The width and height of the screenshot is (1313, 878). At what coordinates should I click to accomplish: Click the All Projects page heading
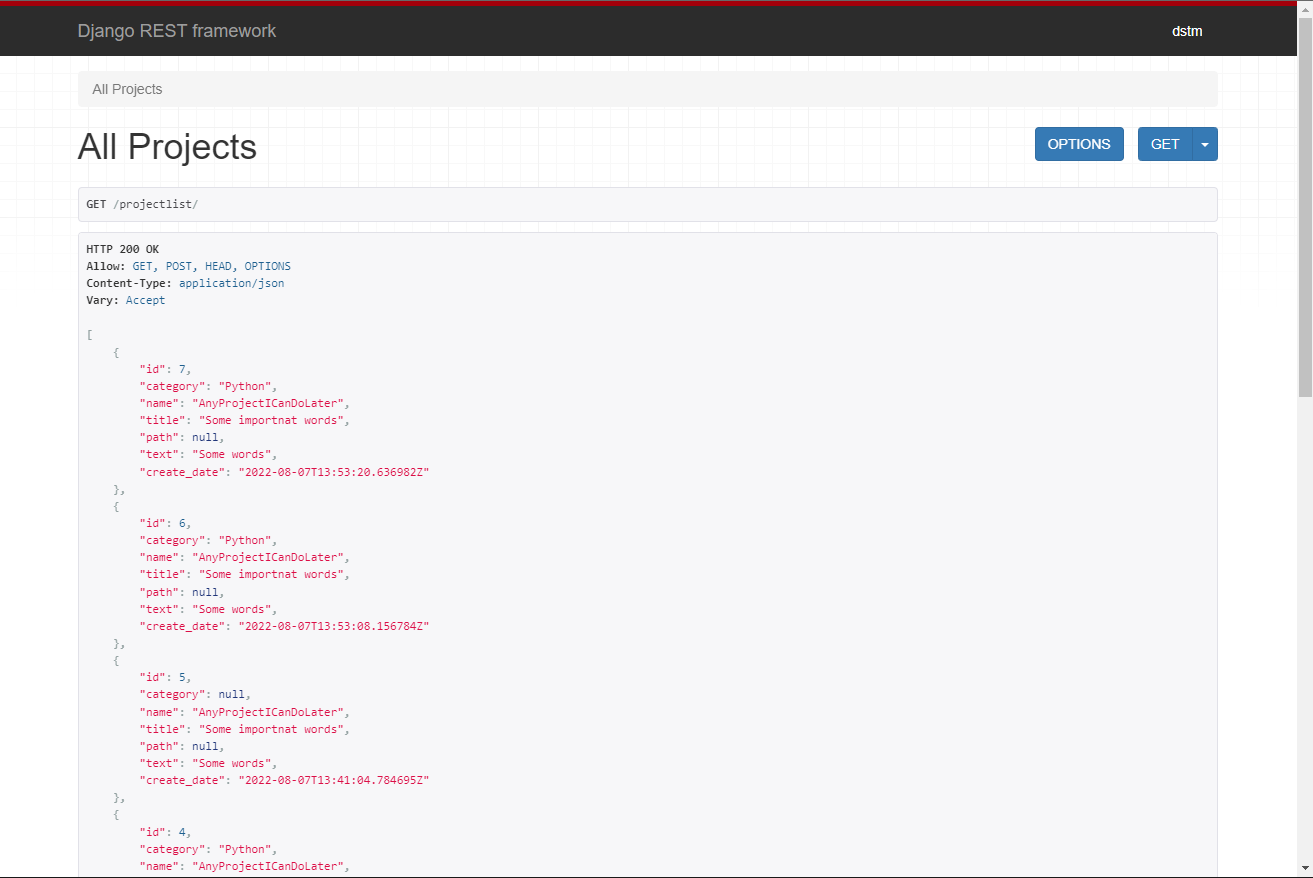pyautogui.click(x=167, y=147)
